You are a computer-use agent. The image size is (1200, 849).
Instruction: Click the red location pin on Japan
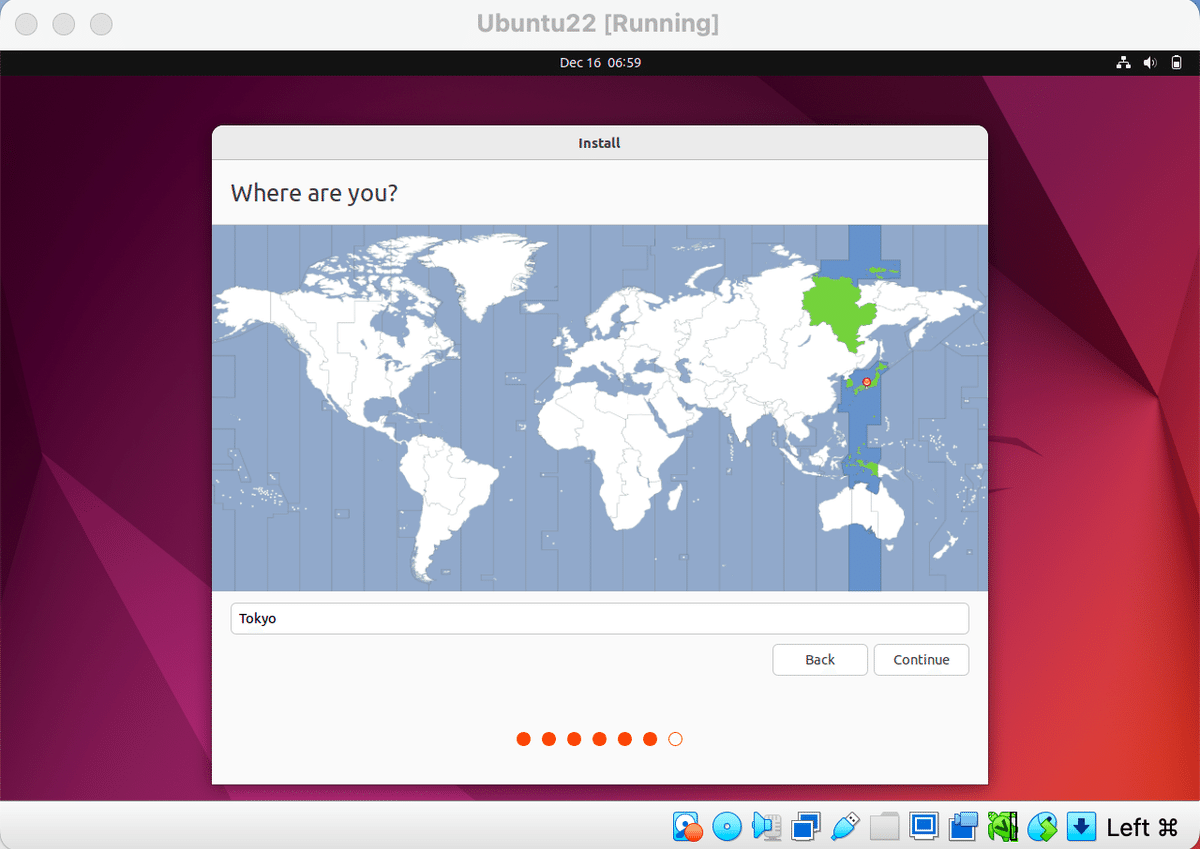click(x=866, y=382)
